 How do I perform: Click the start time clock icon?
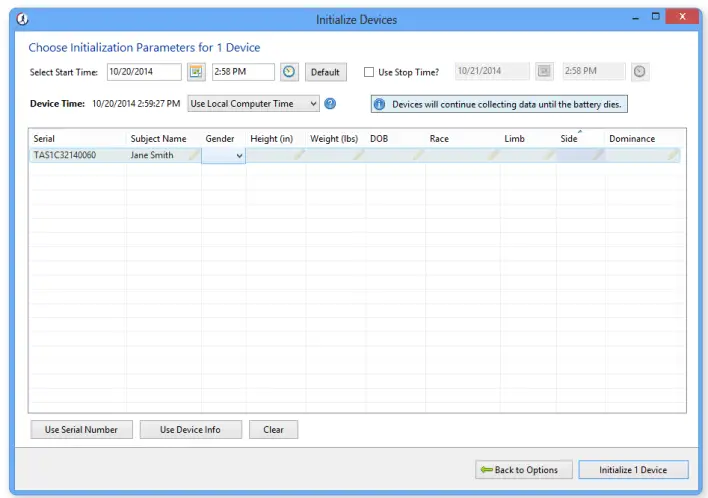[x=289, y=72]
